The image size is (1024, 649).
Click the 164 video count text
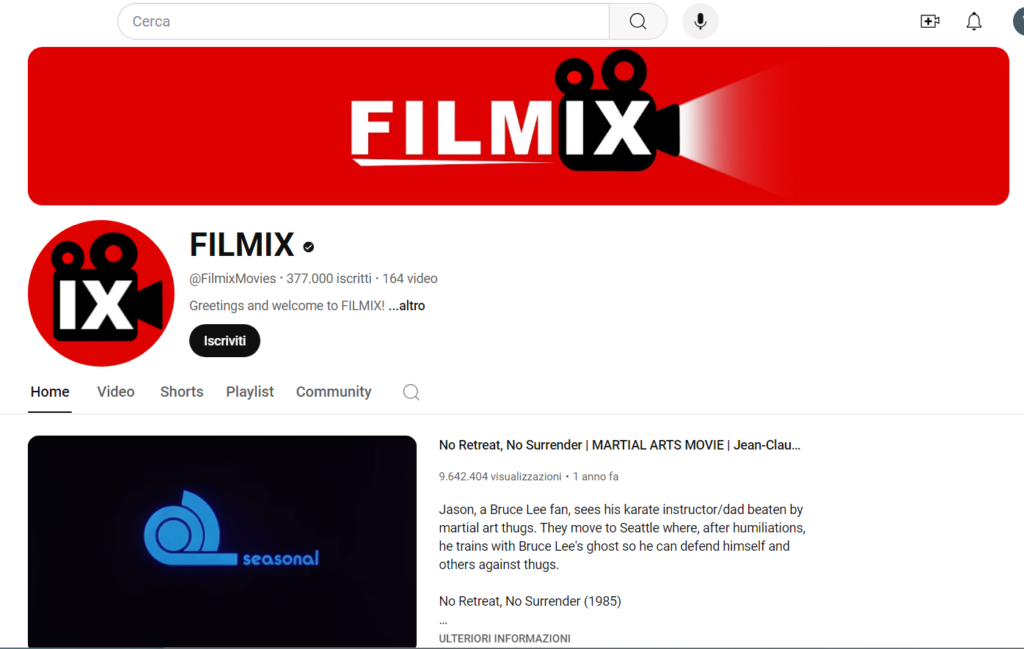pos(410,279)
